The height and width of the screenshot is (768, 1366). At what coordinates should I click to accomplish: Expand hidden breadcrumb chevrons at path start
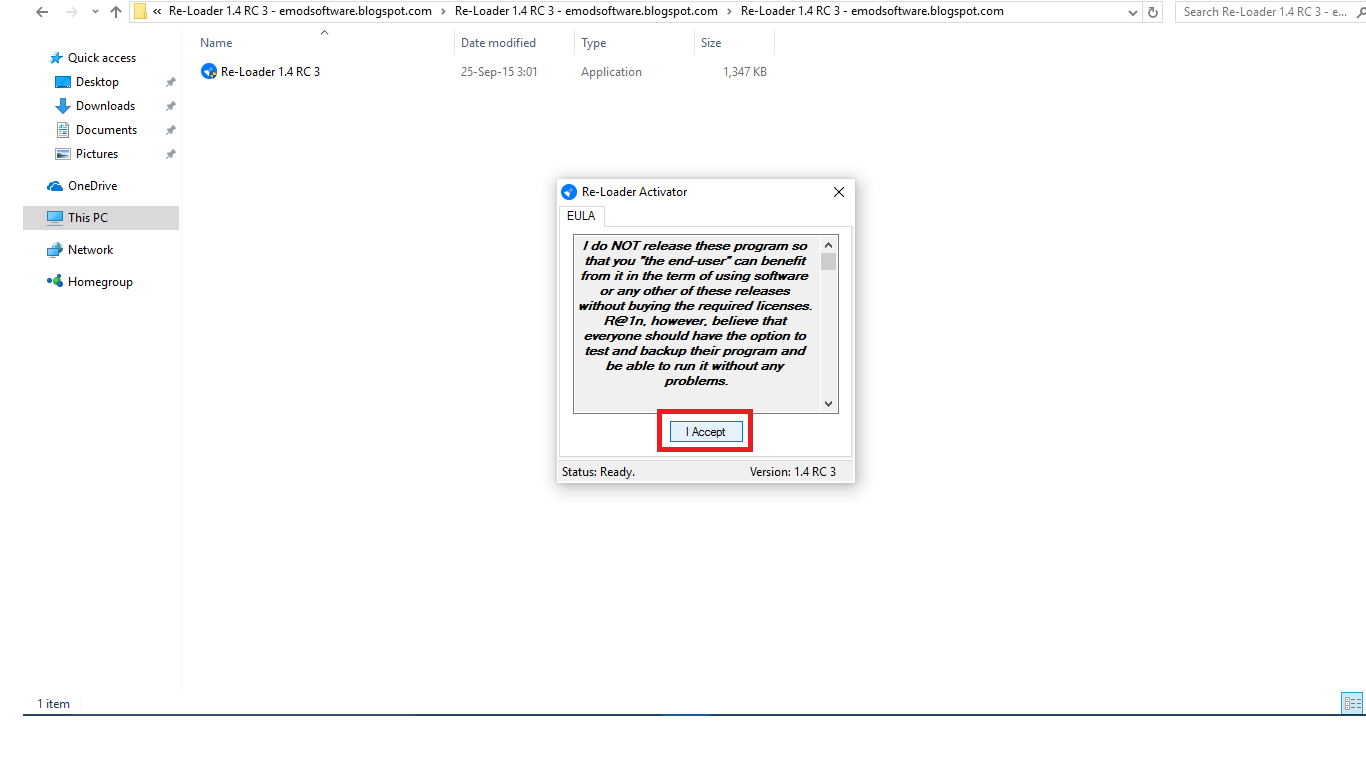[158, 12]
